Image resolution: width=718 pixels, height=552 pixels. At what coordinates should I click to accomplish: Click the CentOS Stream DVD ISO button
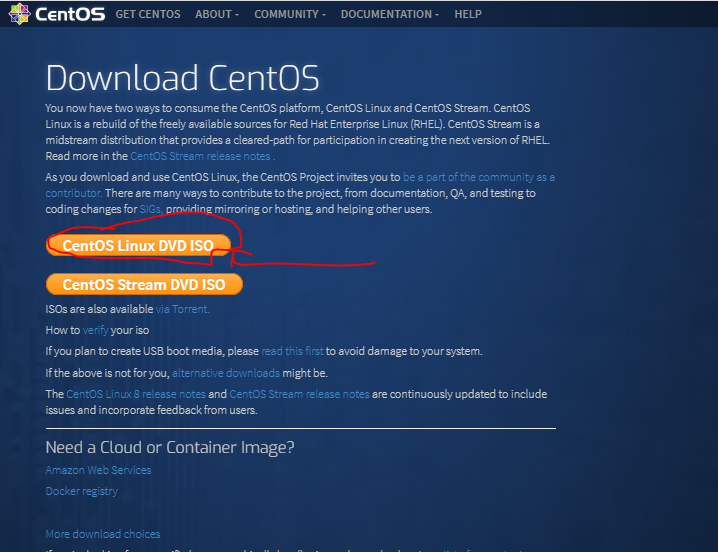click(144, 284)
